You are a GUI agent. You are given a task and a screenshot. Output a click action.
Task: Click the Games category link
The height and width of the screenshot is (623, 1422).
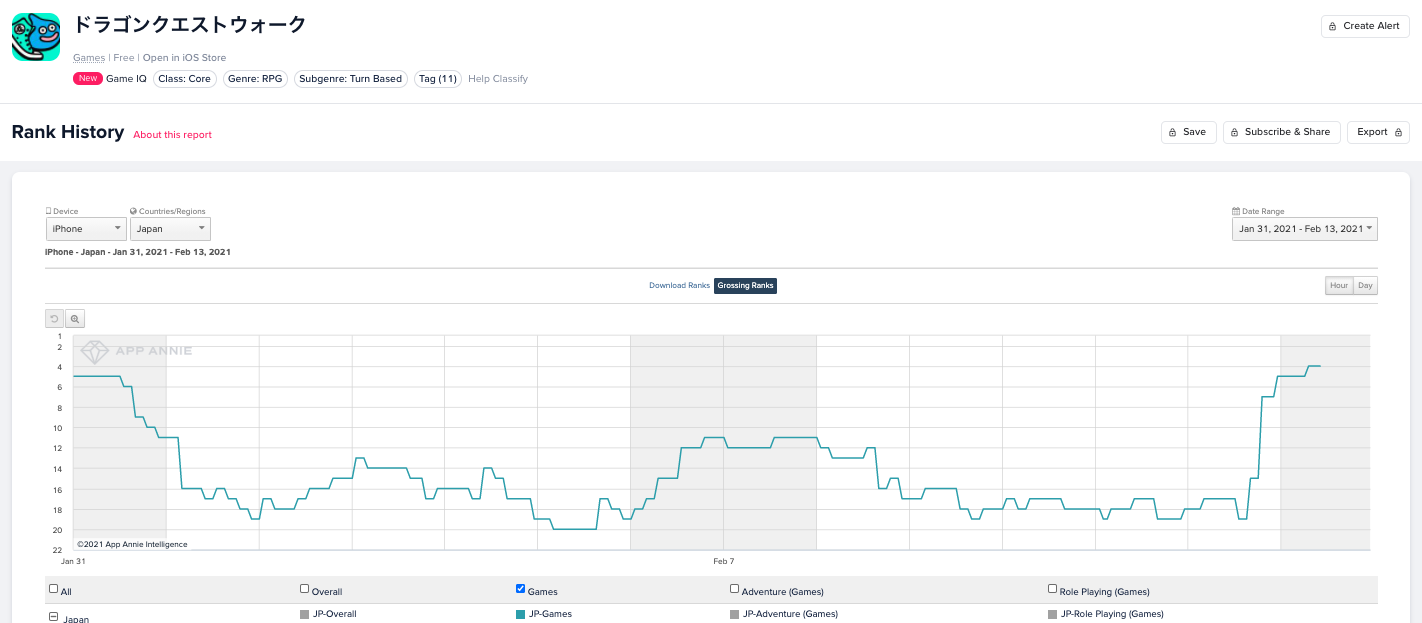click(89, 58)
